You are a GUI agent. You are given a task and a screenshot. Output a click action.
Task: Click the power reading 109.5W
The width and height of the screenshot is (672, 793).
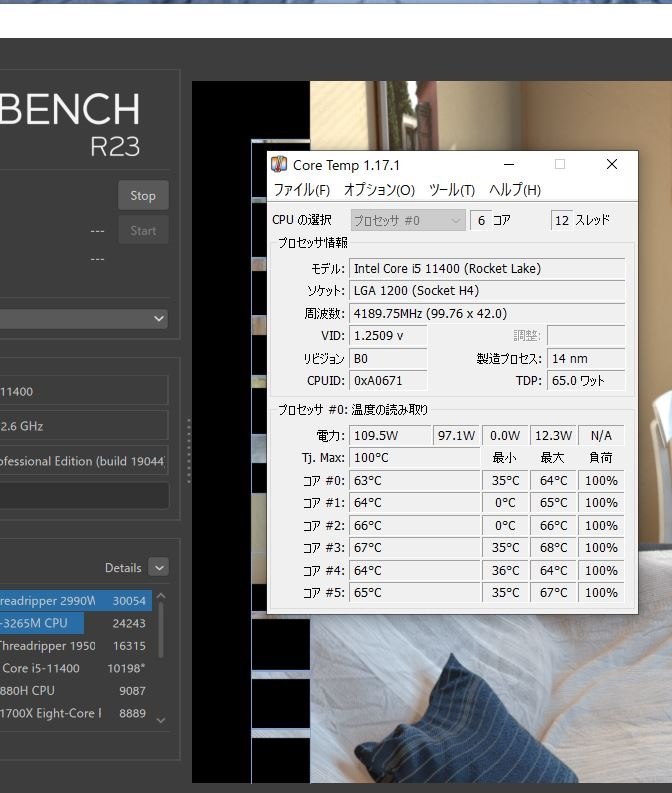[389, 435]
